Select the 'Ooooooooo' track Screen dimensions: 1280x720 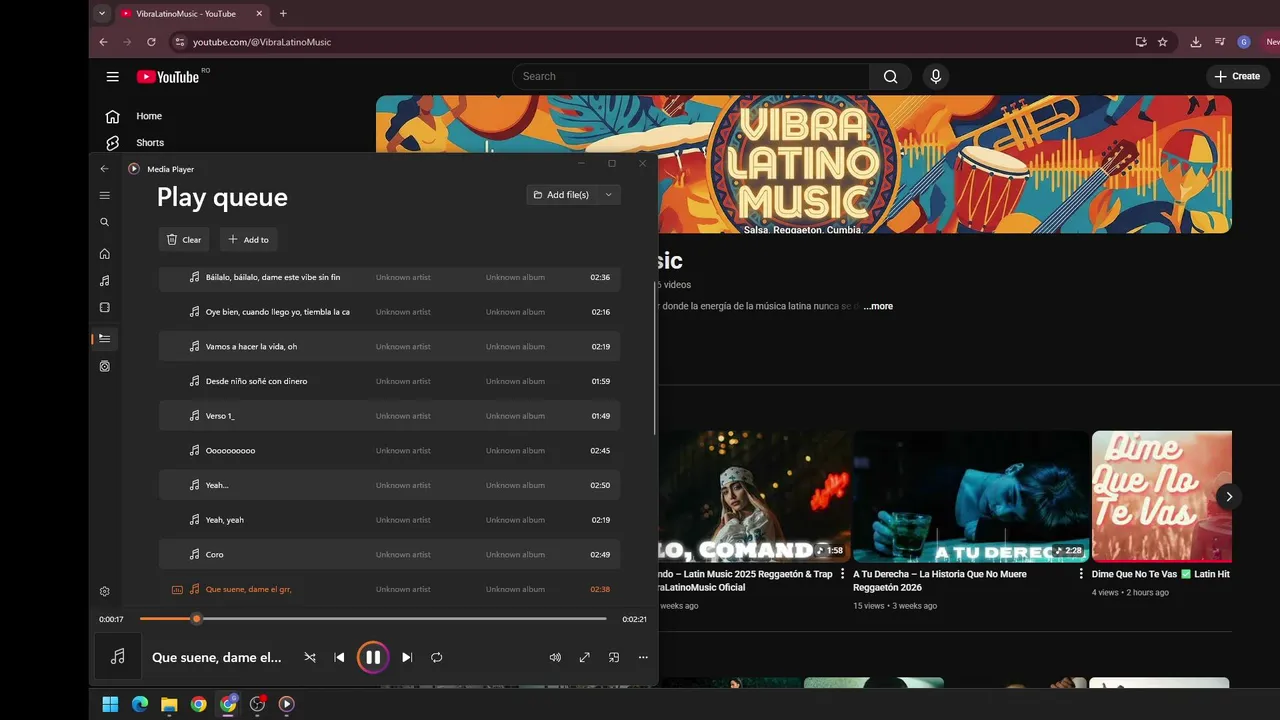[x=389, y=450]
